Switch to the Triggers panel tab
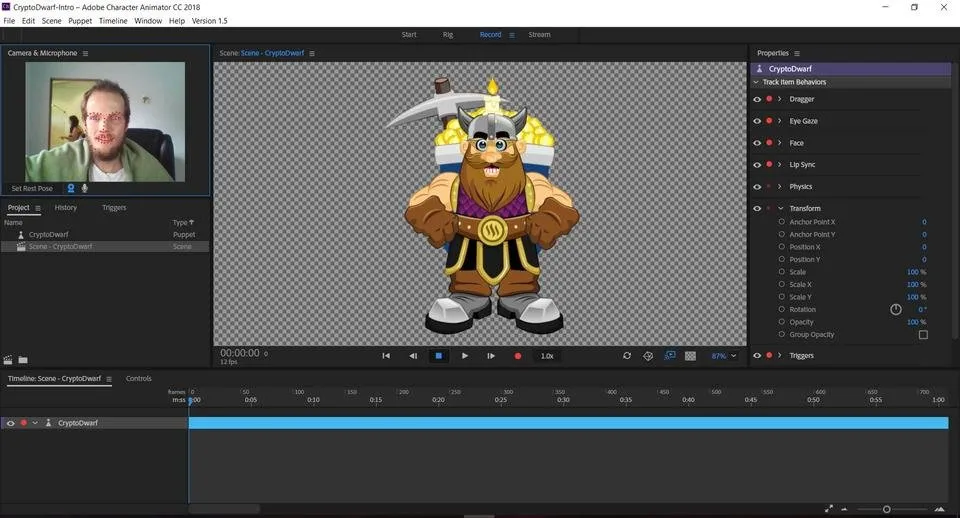 coord(114,208)
